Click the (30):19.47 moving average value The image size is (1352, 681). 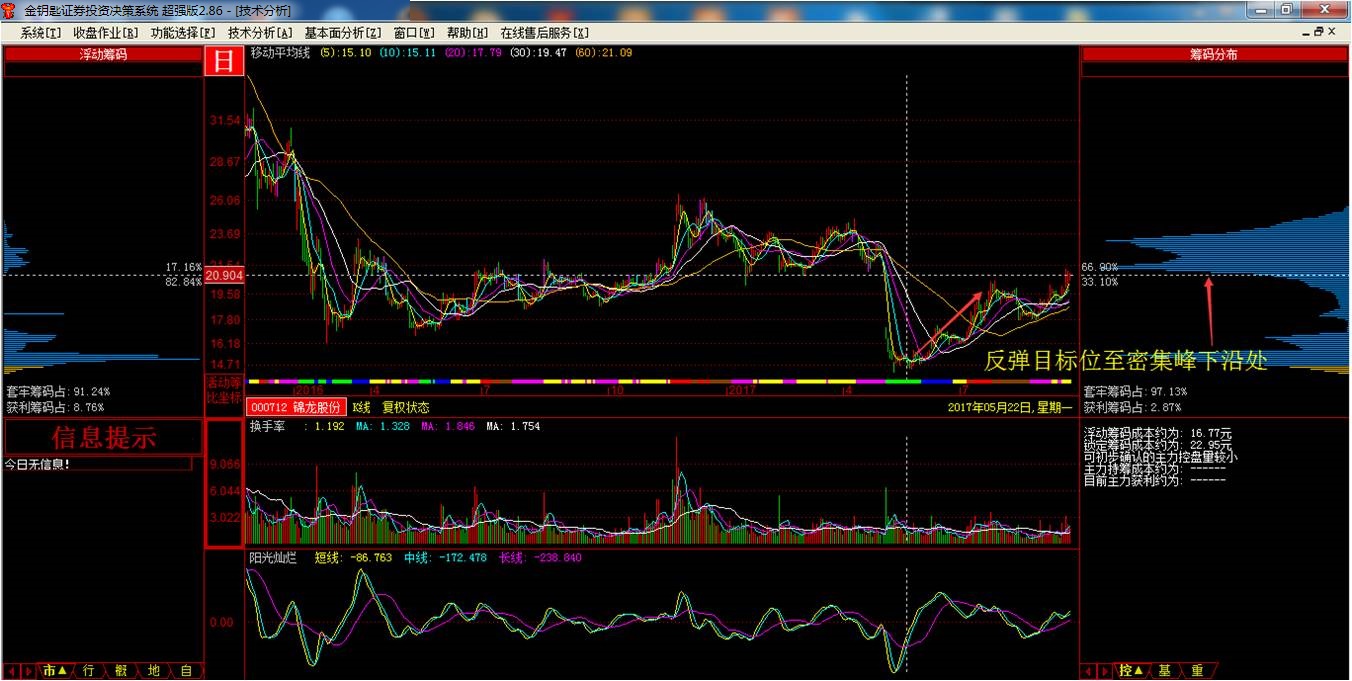coord(538,53)
